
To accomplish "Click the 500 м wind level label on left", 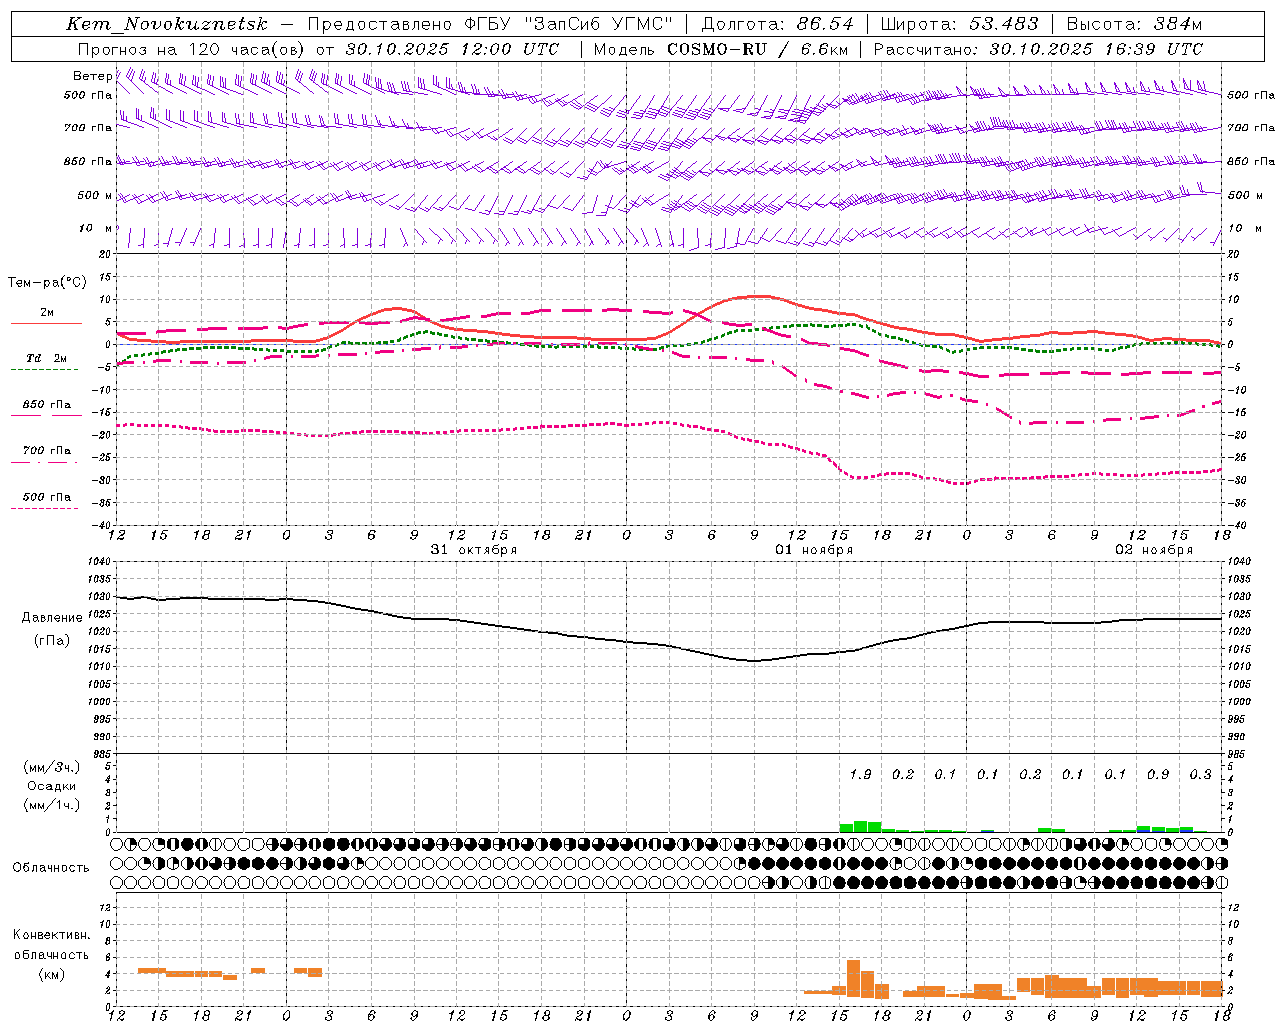I will click(95, 195).
